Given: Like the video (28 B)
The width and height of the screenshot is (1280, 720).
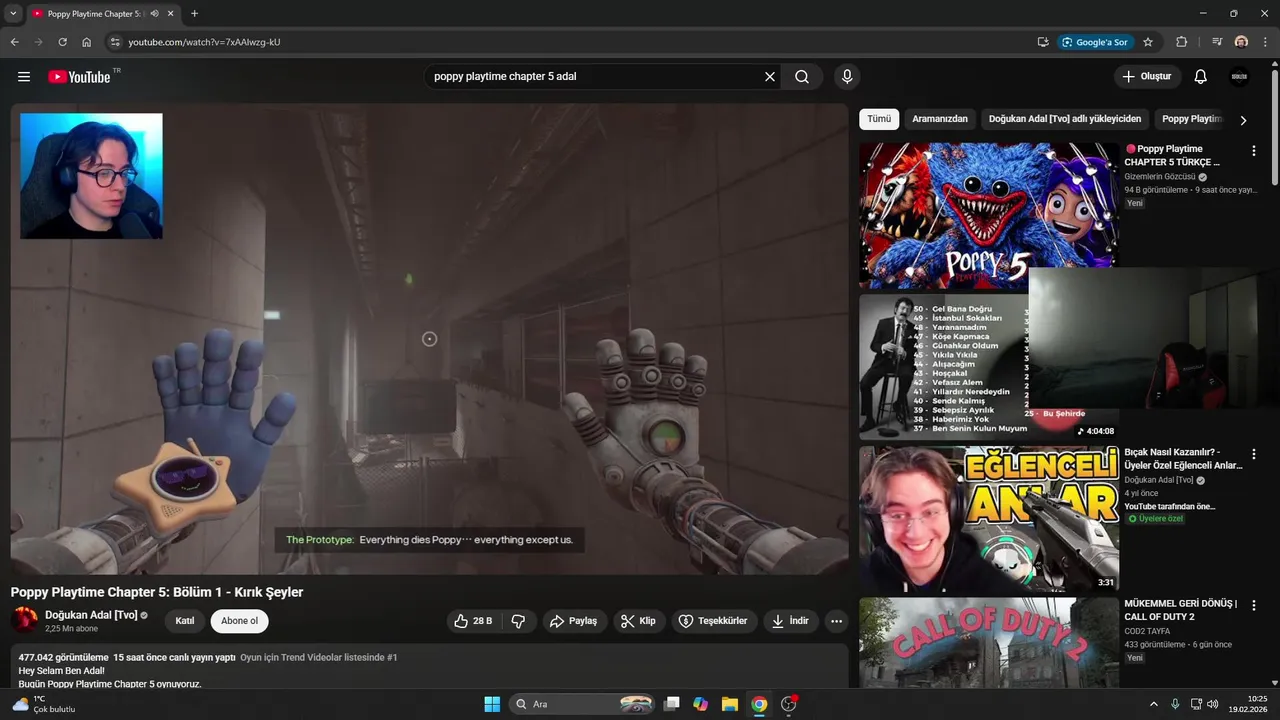Looking at the screenshot, I should [x=473, y=621].
